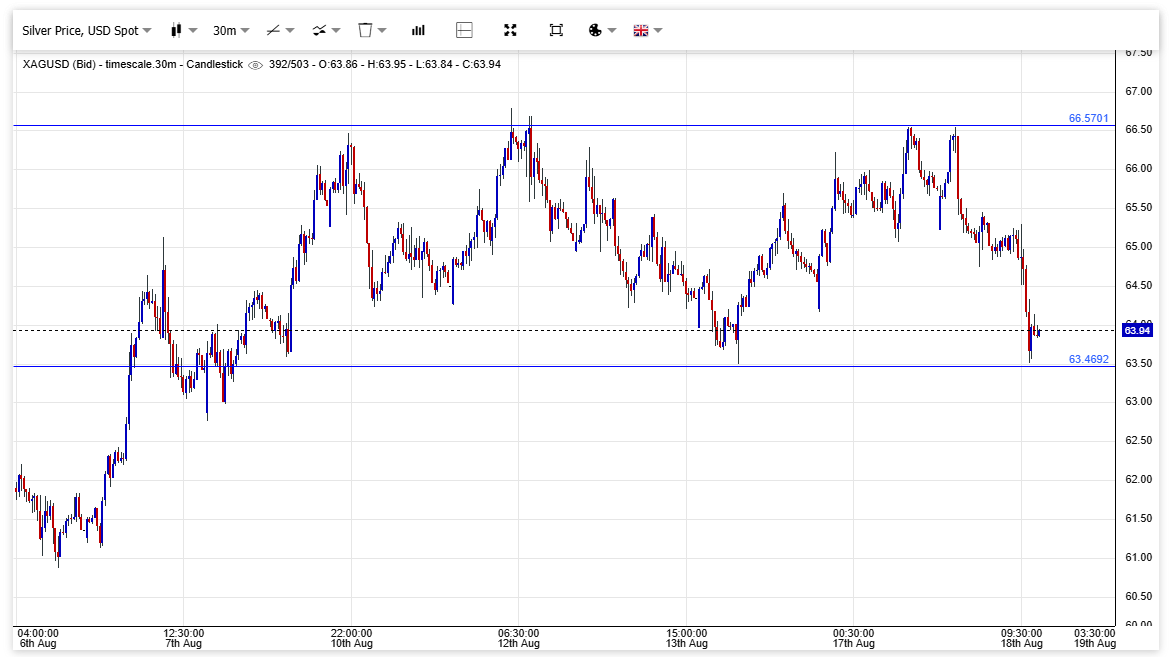The image size is (1171, 657).
Task: Open the color palette theme dropdown
Action: point(612,31)
